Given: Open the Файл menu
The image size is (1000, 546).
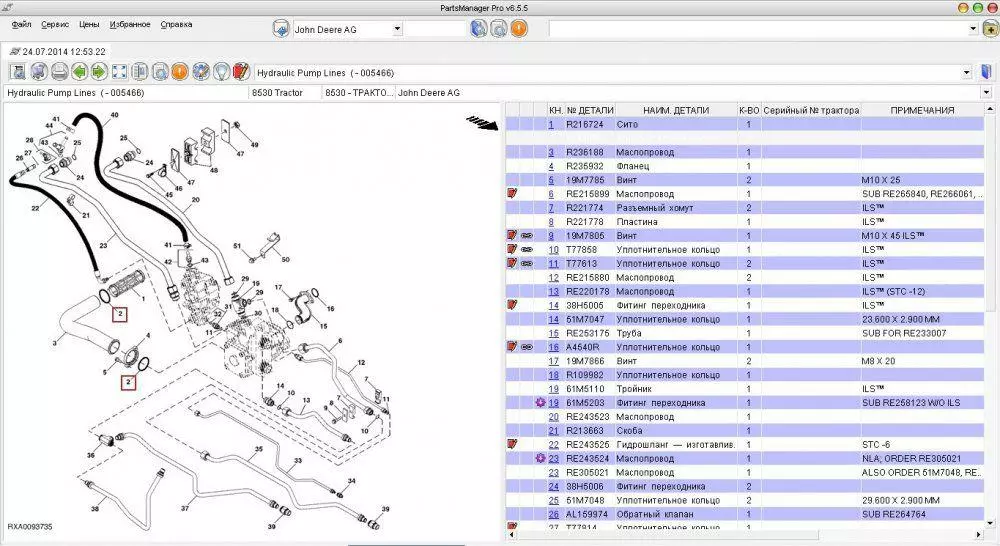Looking at the screenshot, I should pyautogui.click(x=21, y=24).
